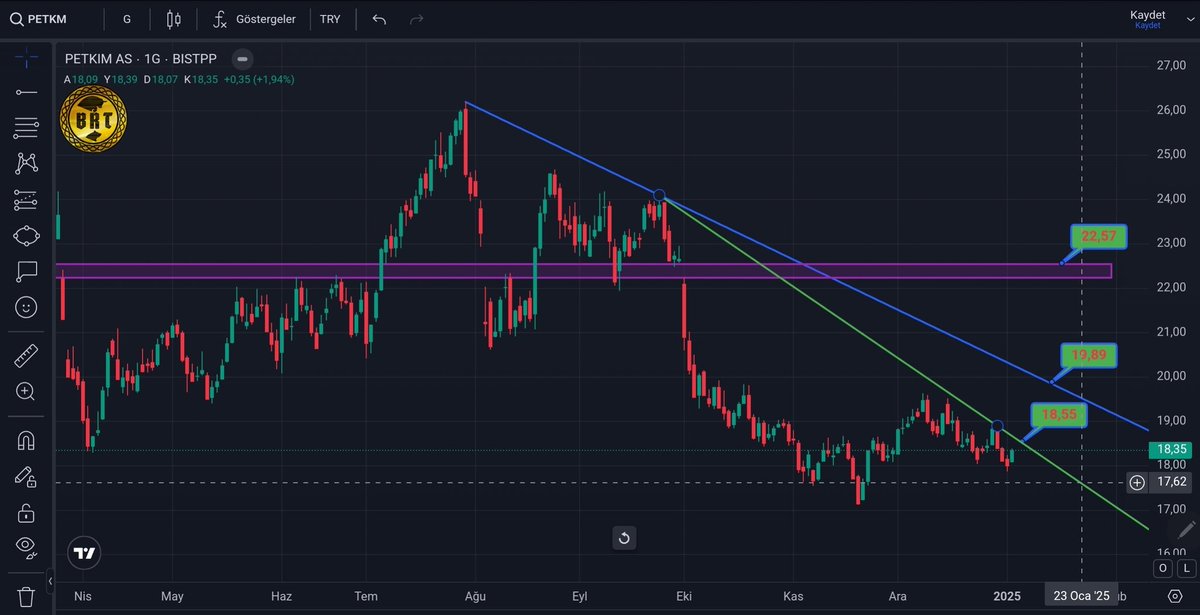Click the 17,62 crosshair price label
1200x615 pixels.
pos(1171,483)
